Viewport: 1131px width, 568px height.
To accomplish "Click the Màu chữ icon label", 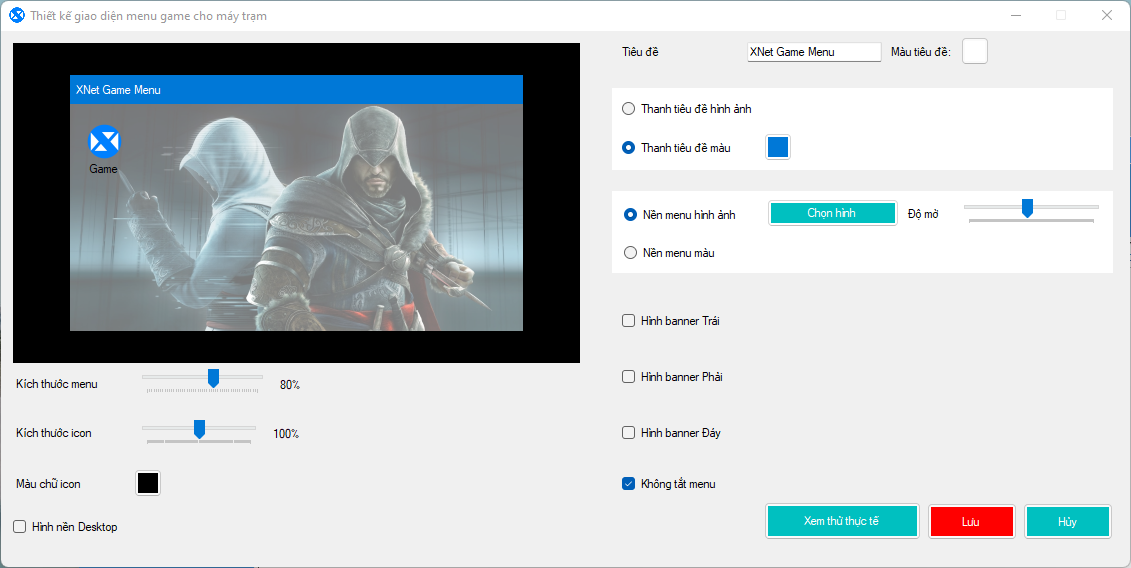I will [x=48, y=484].
